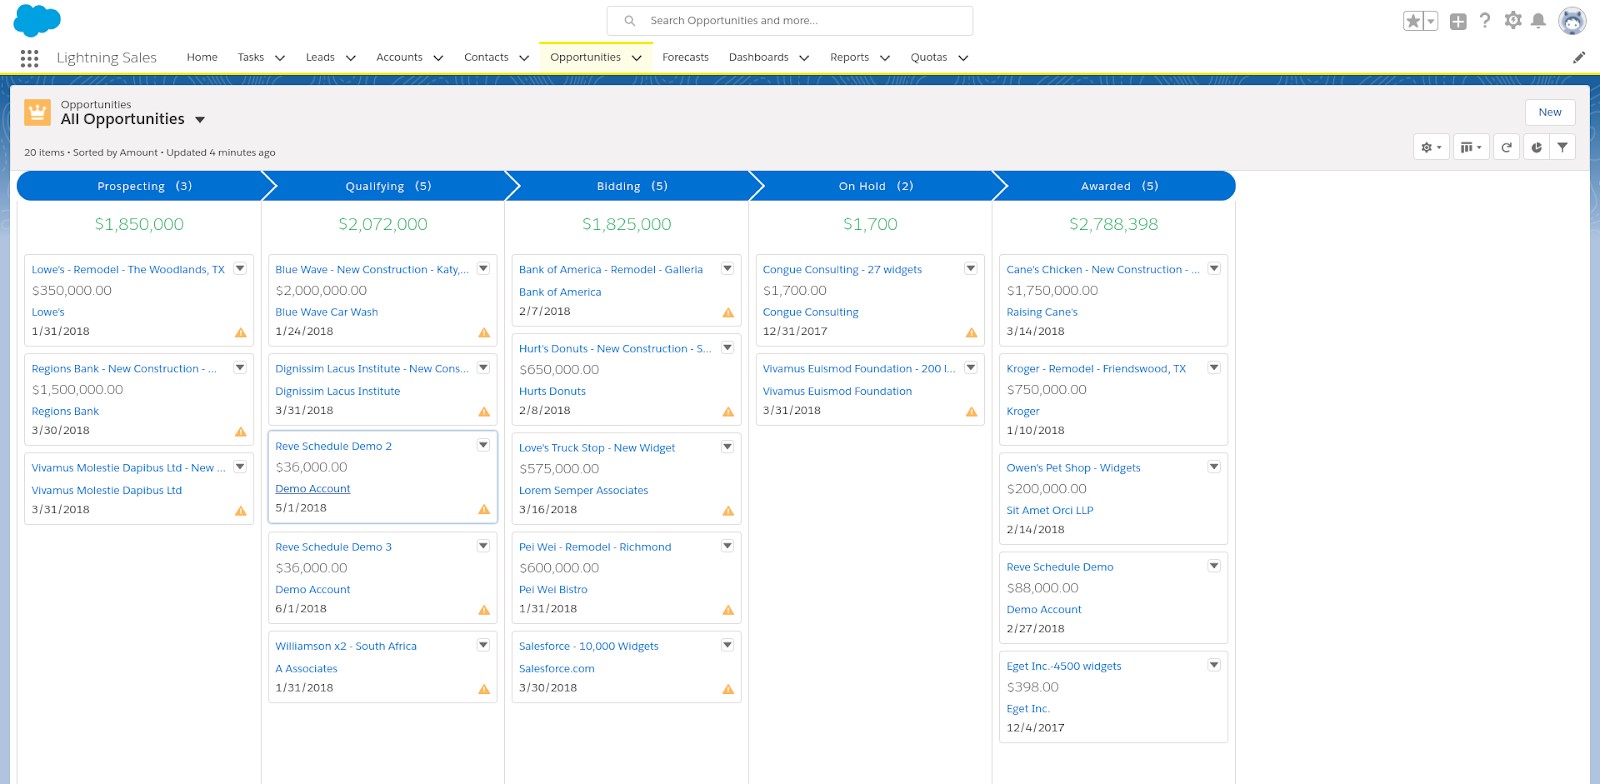Click warning icon on Salesforce 10,000 Widgets card
This screenshot has height=784, width=1600.
pos(728,688)
